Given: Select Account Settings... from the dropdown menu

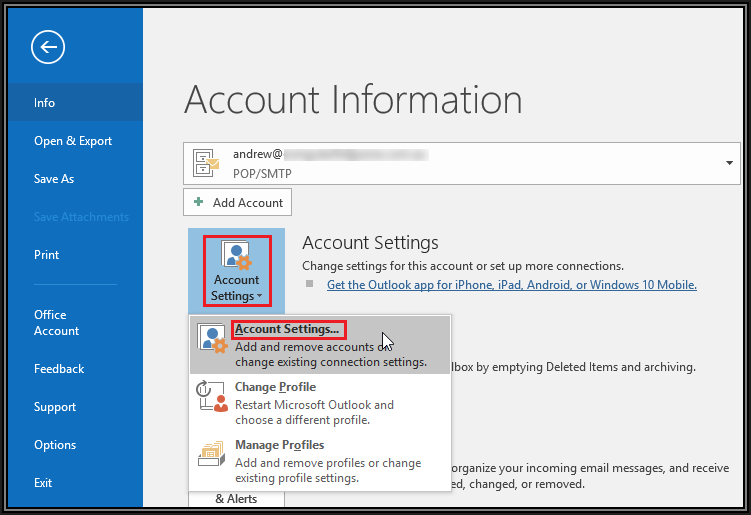Looking at the screenshot, I should click(x=320, y=345).
